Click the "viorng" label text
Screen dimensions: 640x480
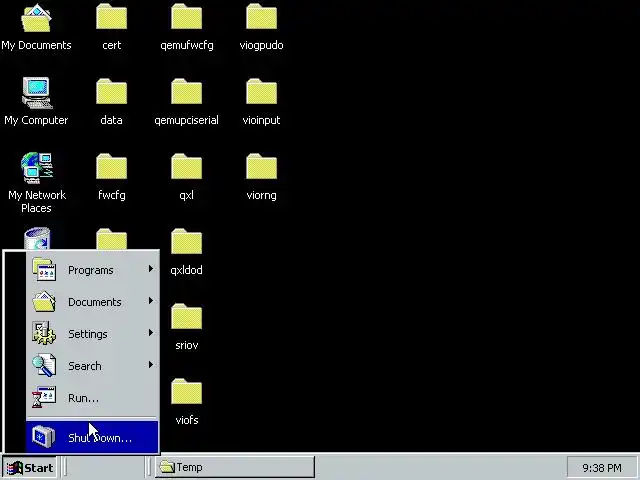(262, 195)
